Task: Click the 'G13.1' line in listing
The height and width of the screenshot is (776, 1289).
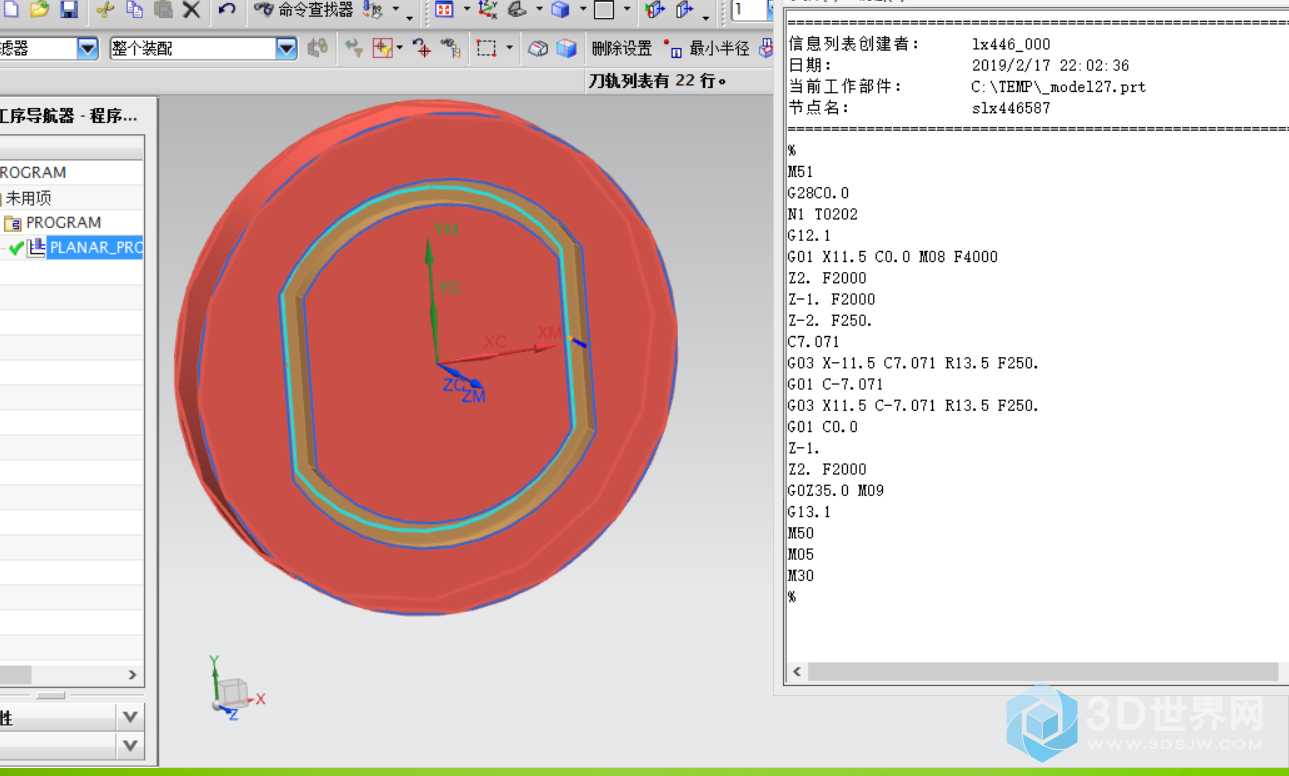Action: click(x=809, y=511)
